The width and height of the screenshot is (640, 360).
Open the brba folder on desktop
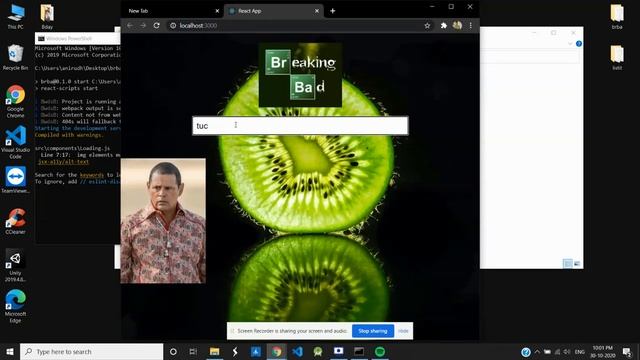click(617, 17)
